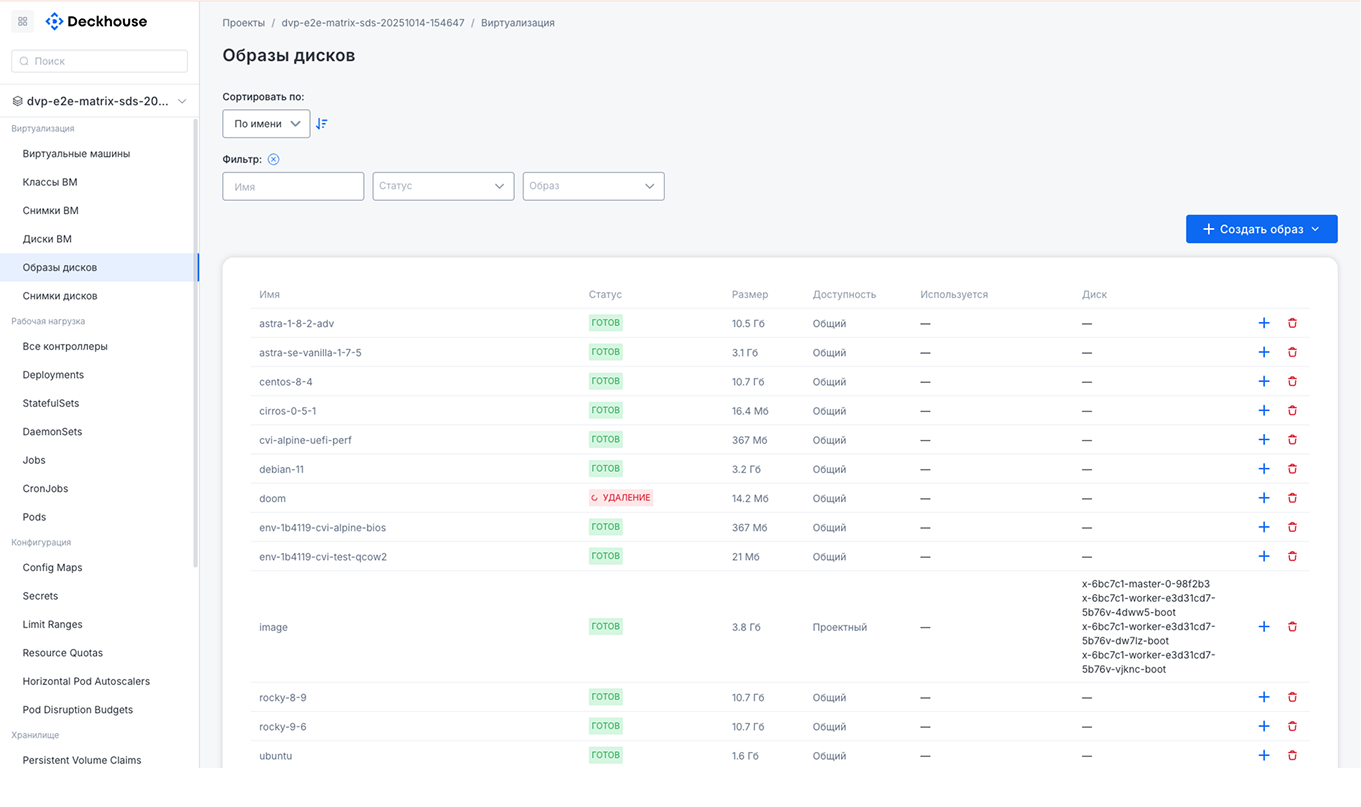1361x807 pixels.
Task: Open the Образ filter dropdown
Action: pos(593,186)
